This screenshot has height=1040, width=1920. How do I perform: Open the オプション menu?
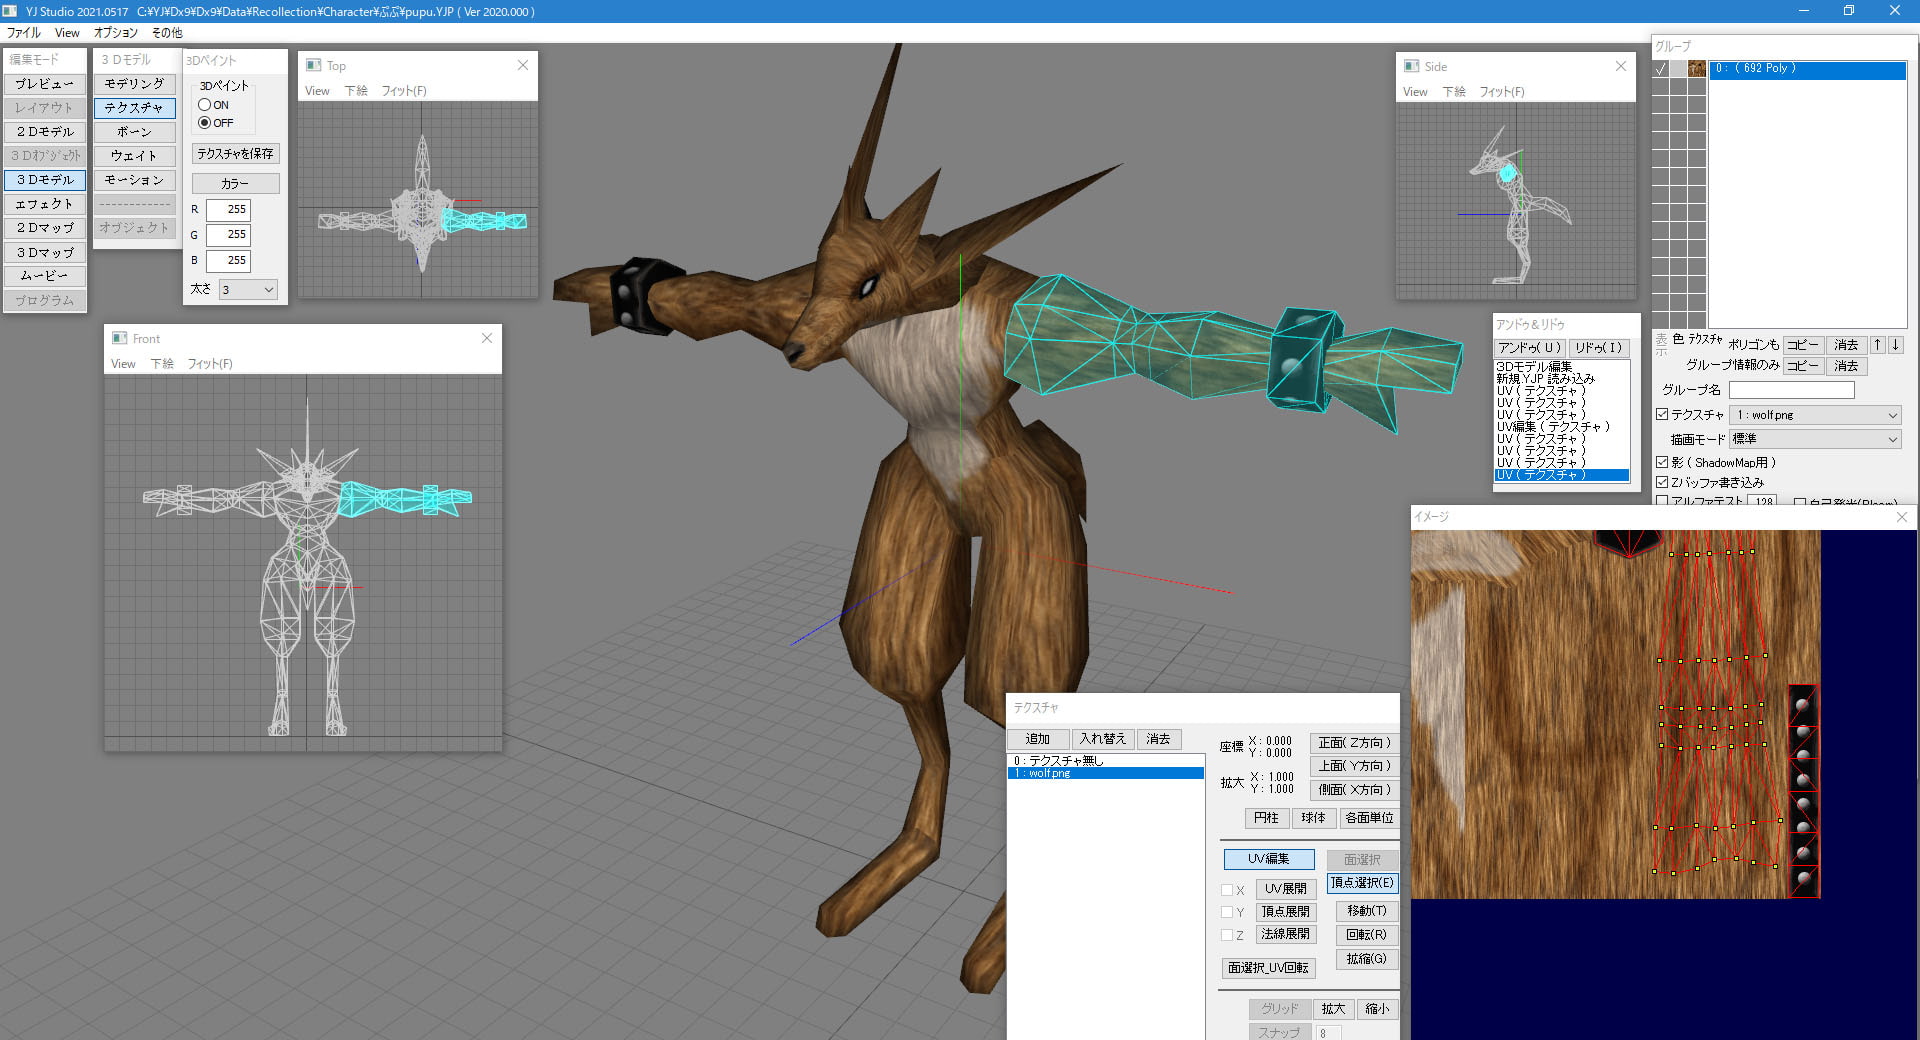[116, 33]
